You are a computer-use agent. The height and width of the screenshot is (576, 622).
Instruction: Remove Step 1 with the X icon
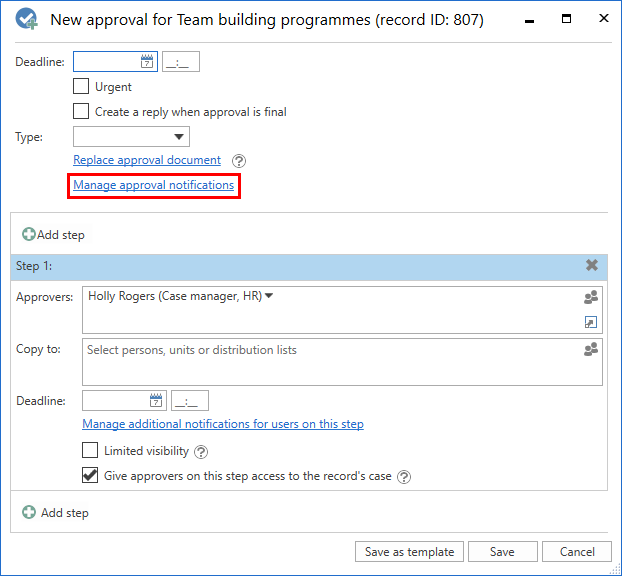click(592, 266)
